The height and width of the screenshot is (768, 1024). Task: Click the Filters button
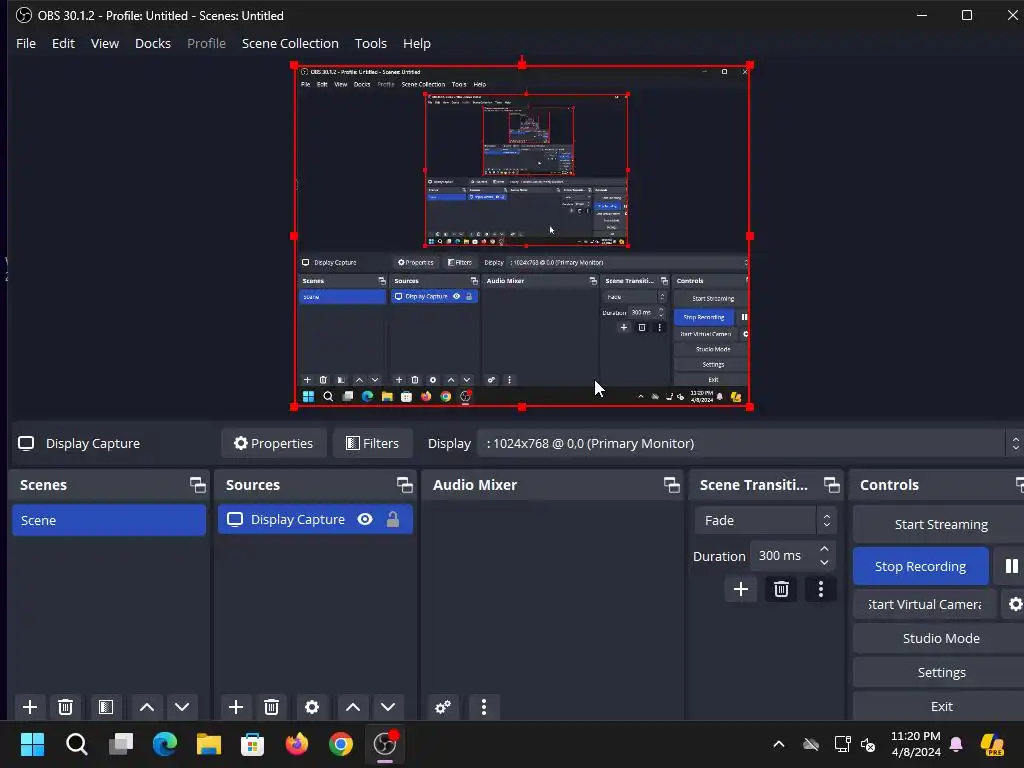(372, 443)
